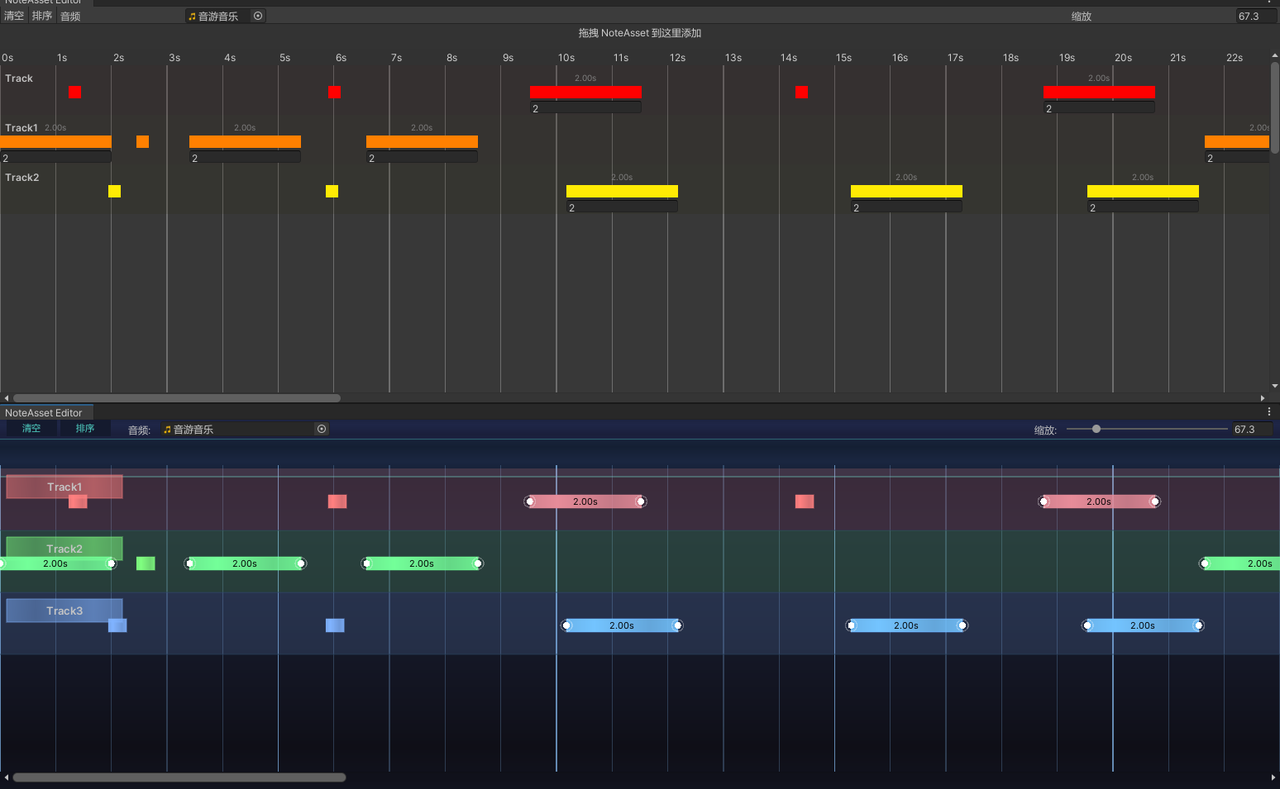Click 清空 button in upper editor
The width and height of the screenshot is (1280, 789).
(x=13, y=16)
